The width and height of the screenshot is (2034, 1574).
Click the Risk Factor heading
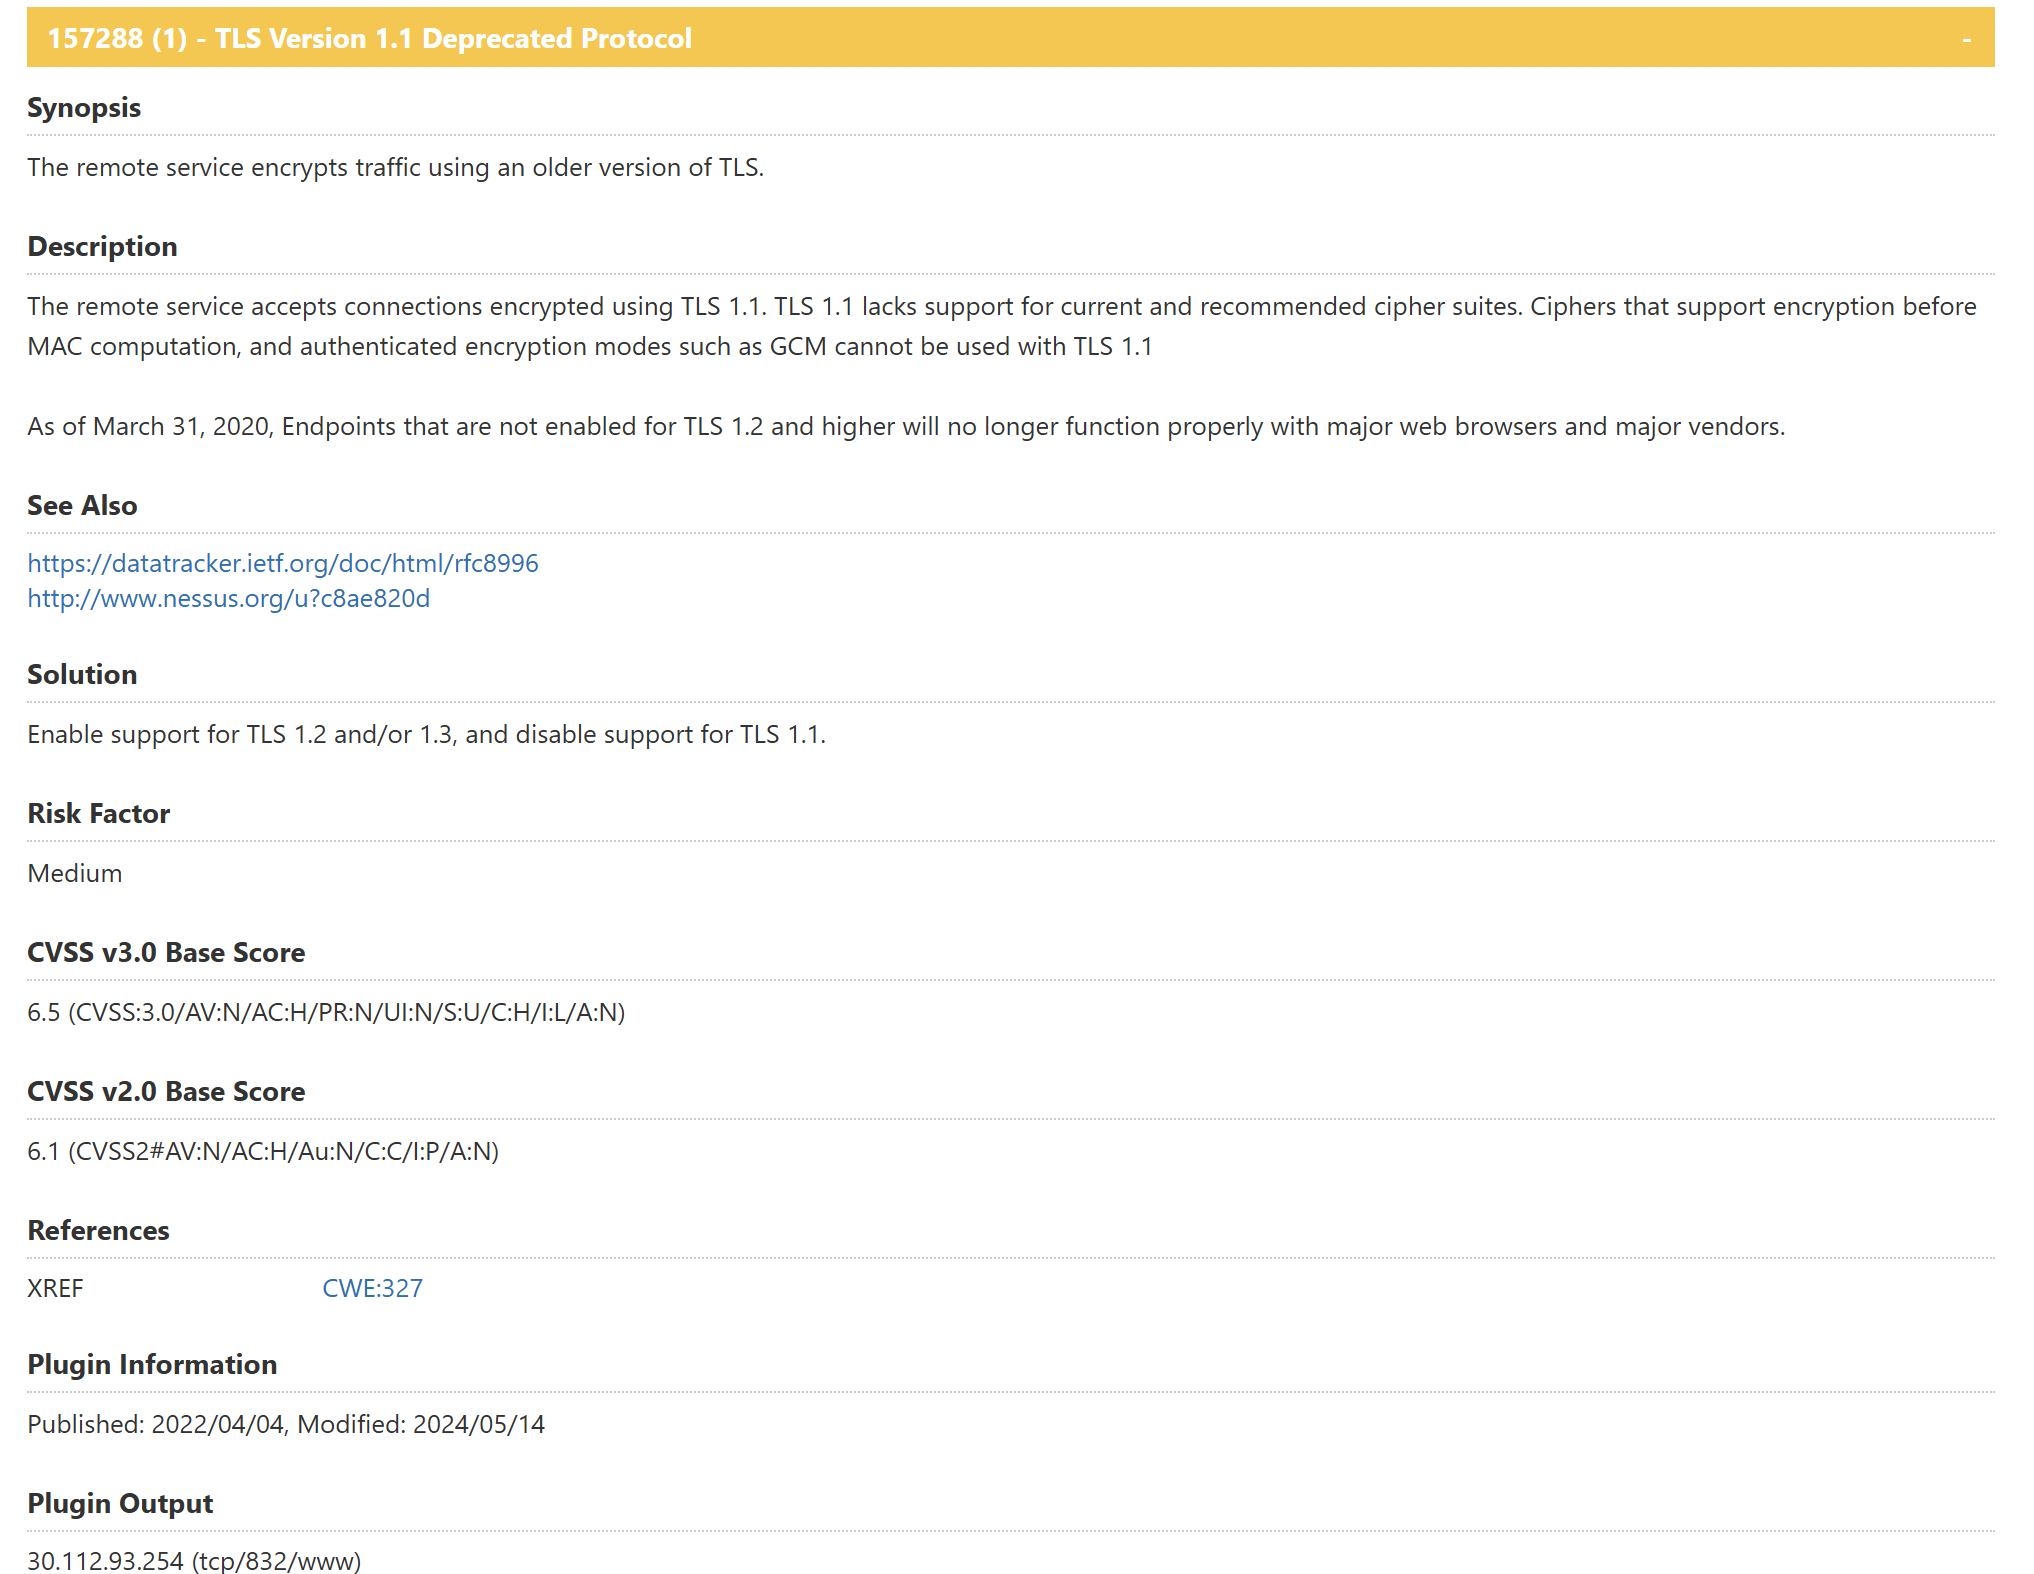click(98, 813)
